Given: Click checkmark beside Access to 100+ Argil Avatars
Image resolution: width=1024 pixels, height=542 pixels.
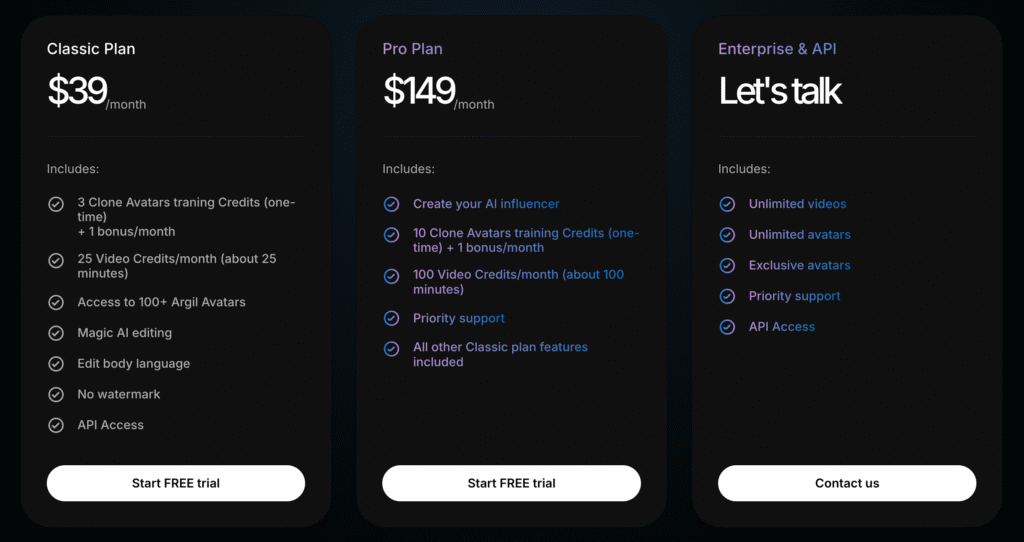Looking at the screenshot, I should pos(56,302).
